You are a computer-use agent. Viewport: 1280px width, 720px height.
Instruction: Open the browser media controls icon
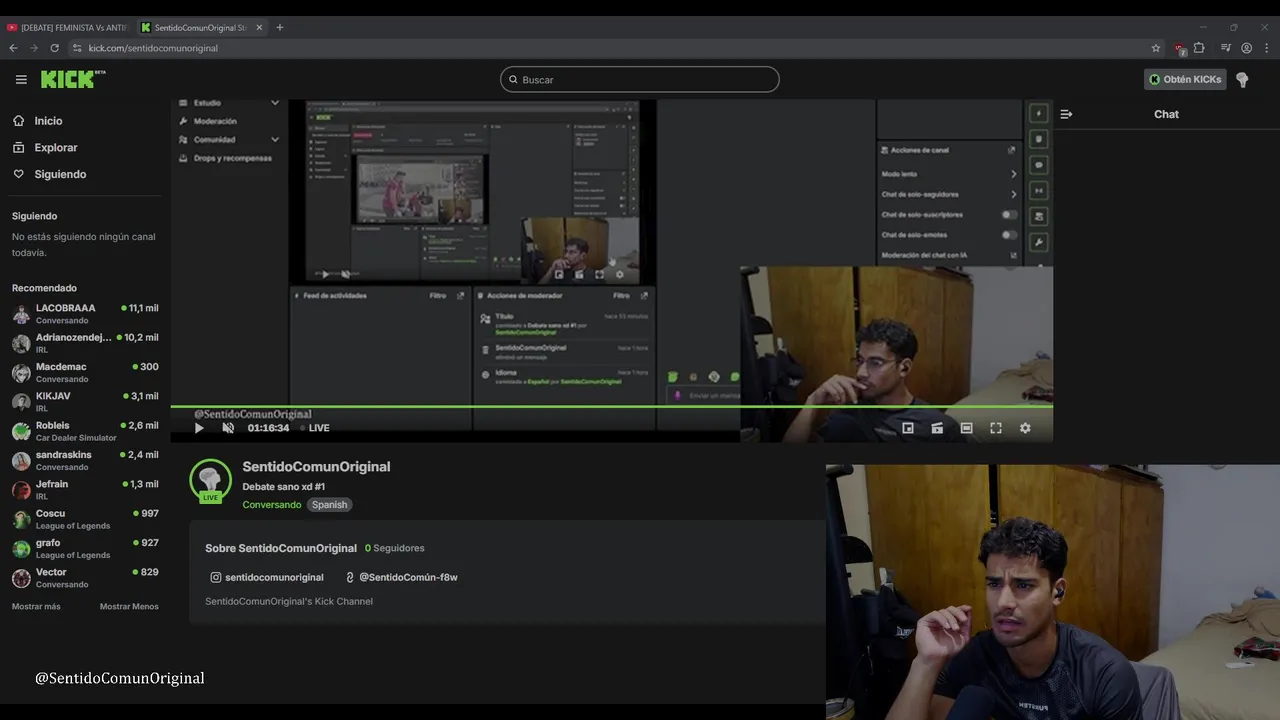point(1226,48)
